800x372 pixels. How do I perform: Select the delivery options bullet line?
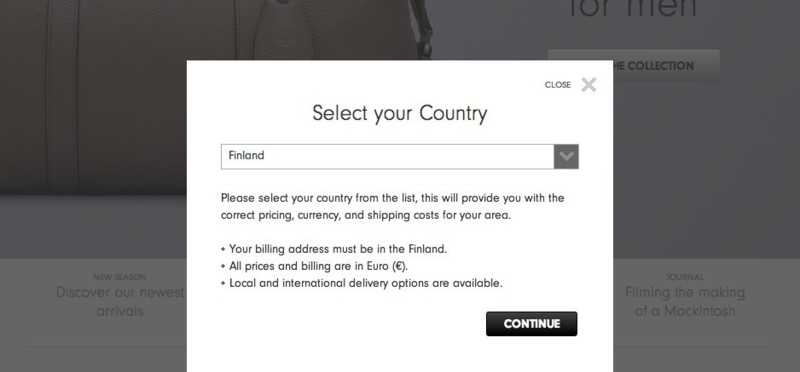(362, 283)
